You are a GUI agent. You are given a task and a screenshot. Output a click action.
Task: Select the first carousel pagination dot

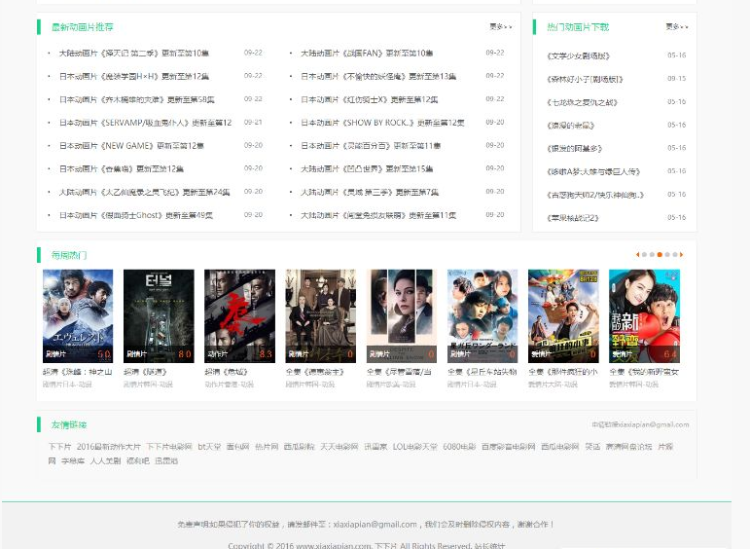click(644, 254)
